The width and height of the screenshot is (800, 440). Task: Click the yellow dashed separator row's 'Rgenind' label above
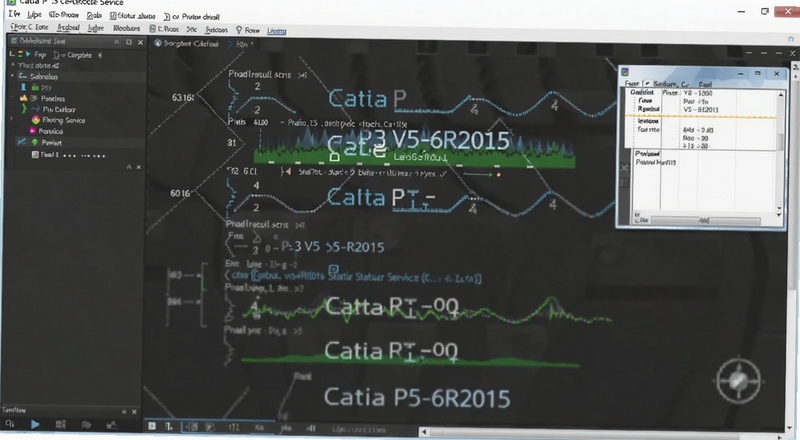click(x=648, y=109)
